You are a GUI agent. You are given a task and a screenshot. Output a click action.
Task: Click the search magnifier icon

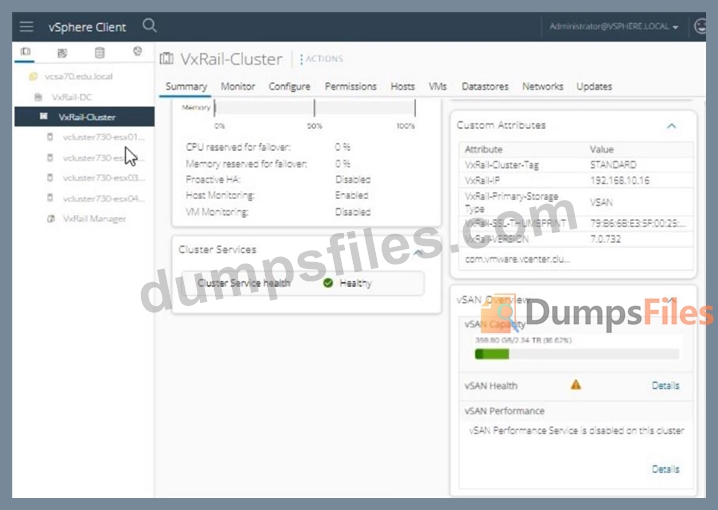tap(150, 26)
